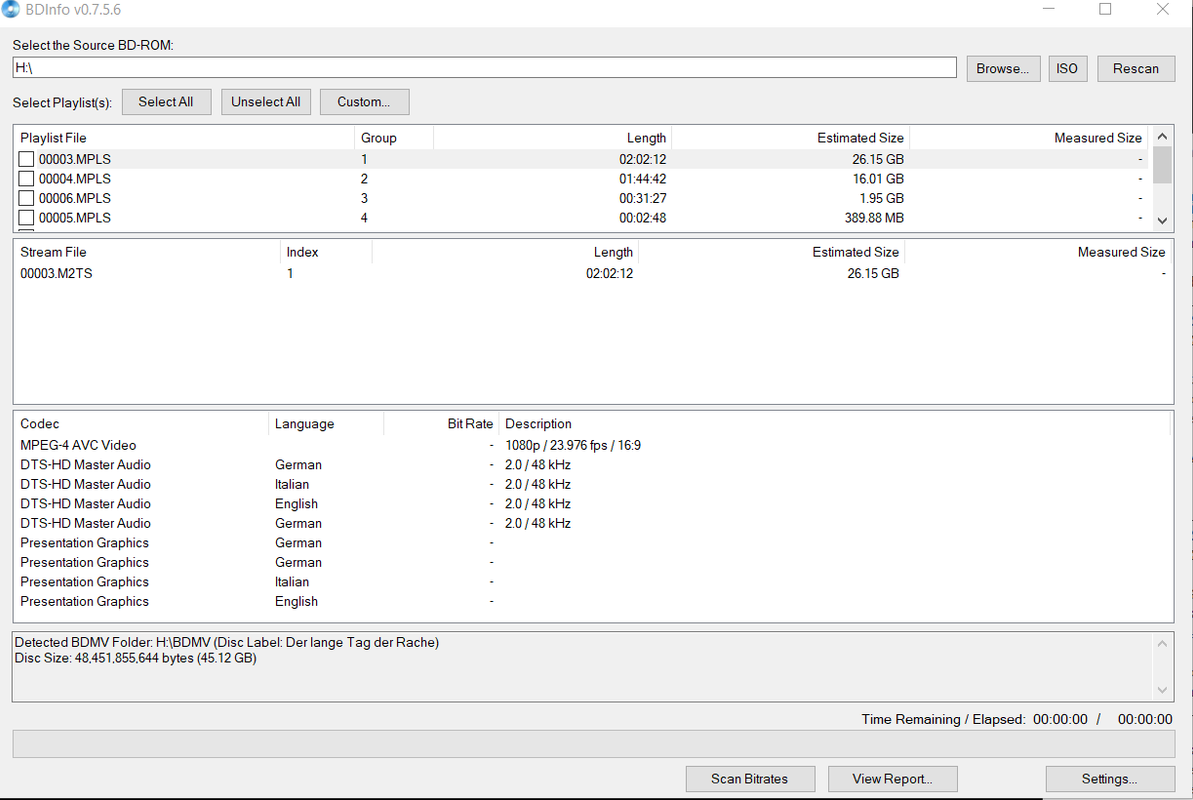Check the 00005.MPLS playlist checkbox
1193x800 pixels.
point(26,218)
